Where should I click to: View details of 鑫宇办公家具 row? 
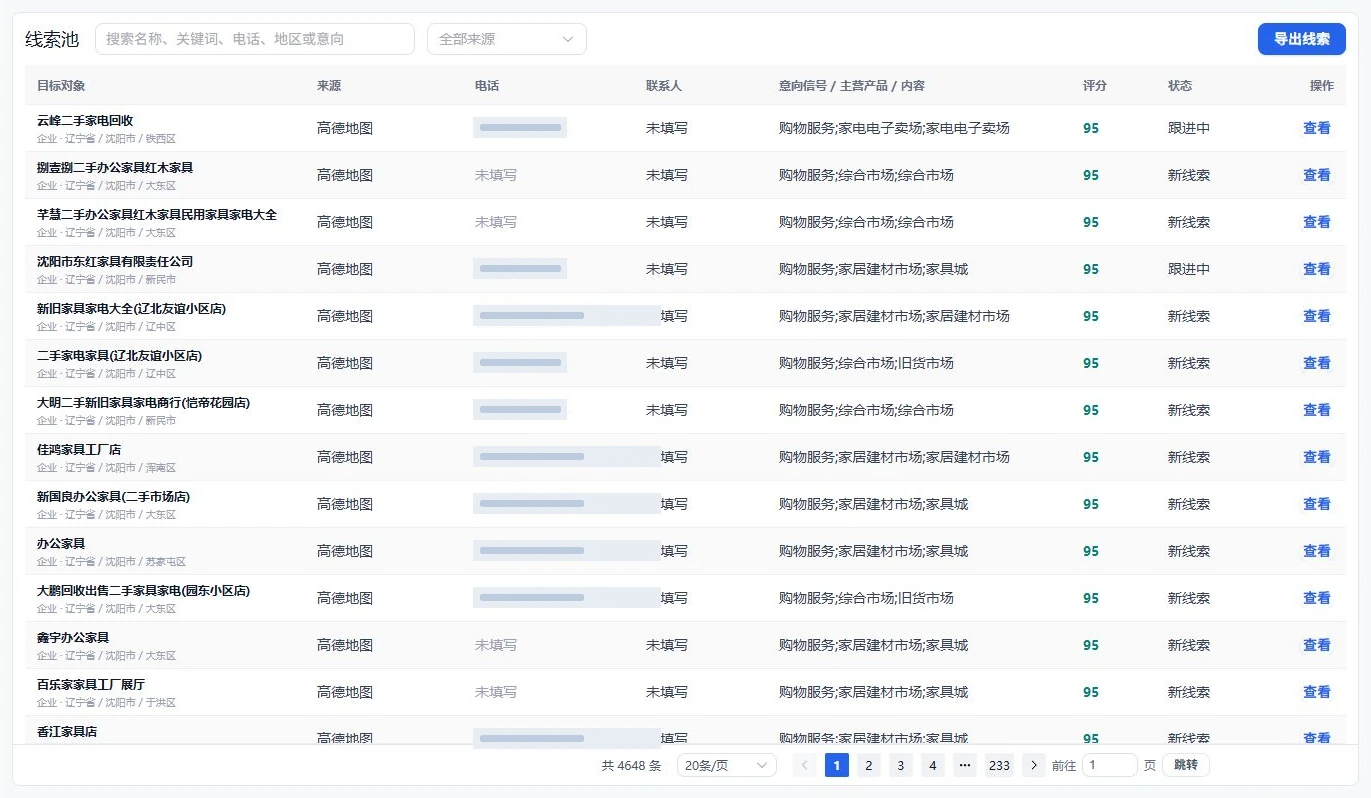click(1317, 645)
